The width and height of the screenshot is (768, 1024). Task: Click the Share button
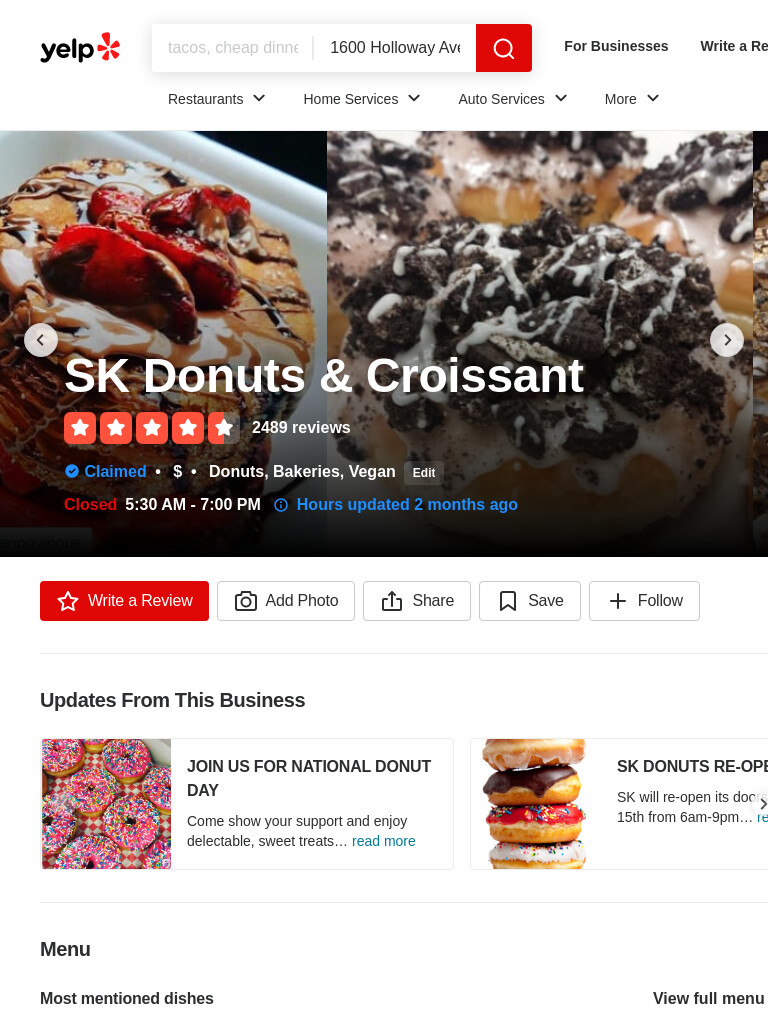pyautogui.click(x=417, y=601)
